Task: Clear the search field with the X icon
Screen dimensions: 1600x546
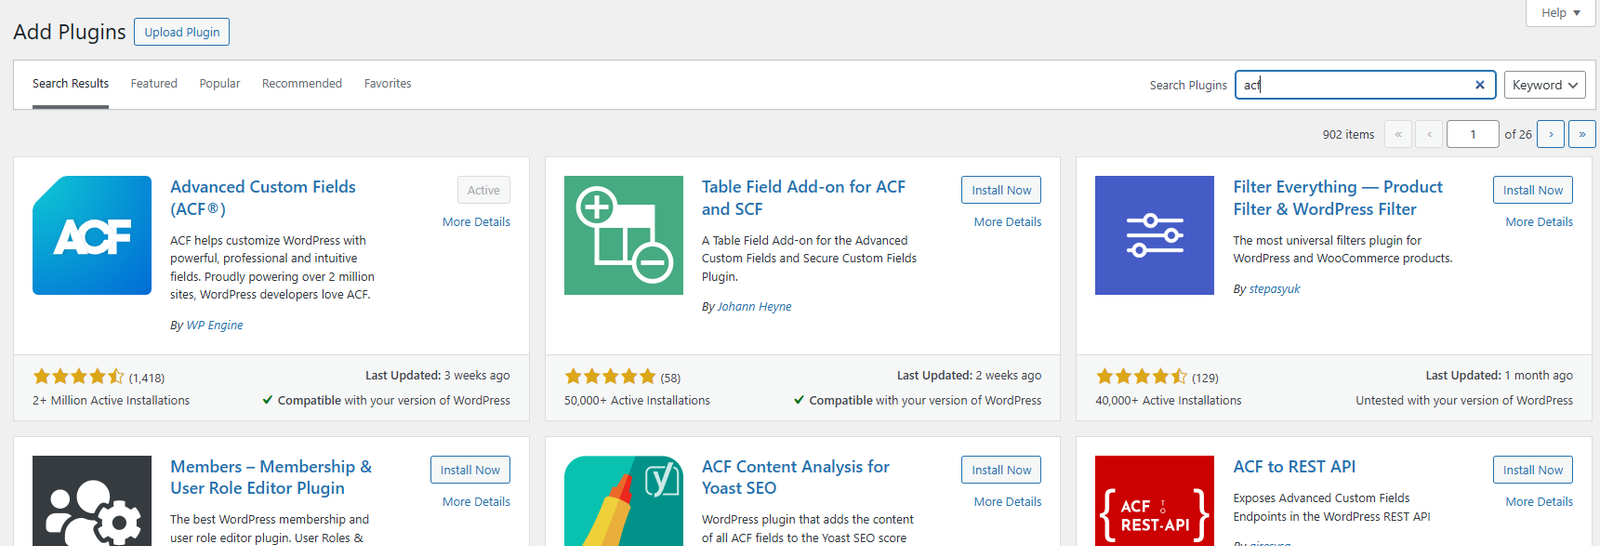Action: click(x=1480, y=85)
